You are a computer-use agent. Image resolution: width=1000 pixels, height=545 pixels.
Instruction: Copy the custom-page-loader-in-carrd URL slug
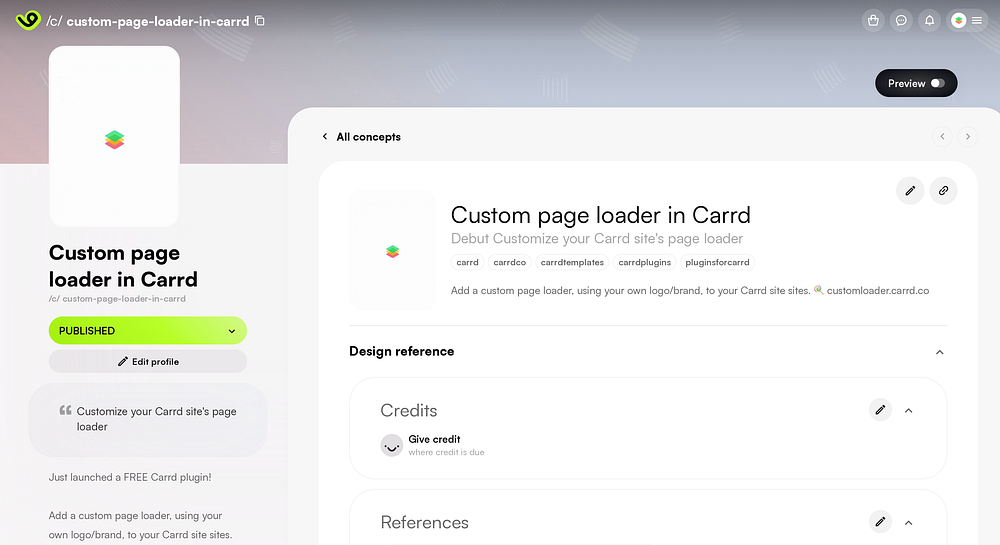[x=260, y=20]
